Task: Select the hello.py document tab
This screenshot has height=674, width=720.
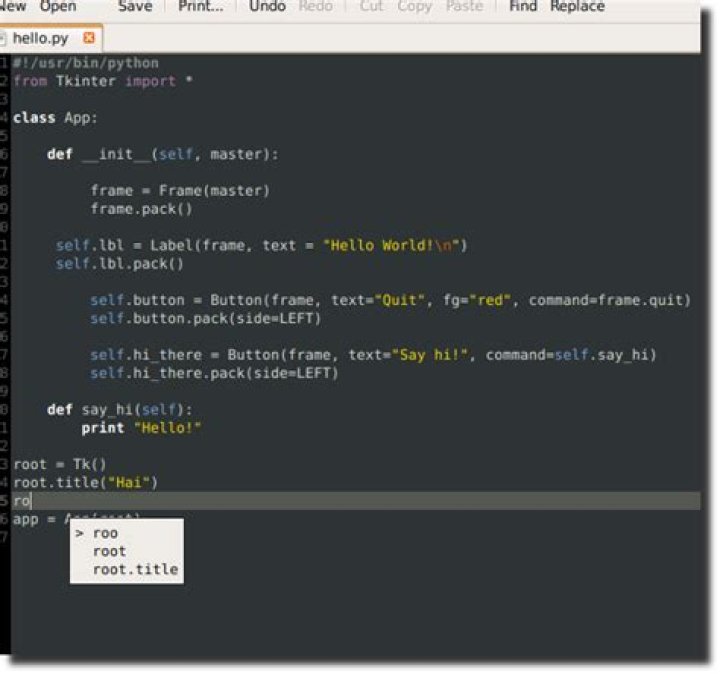Action: point(40,38)
